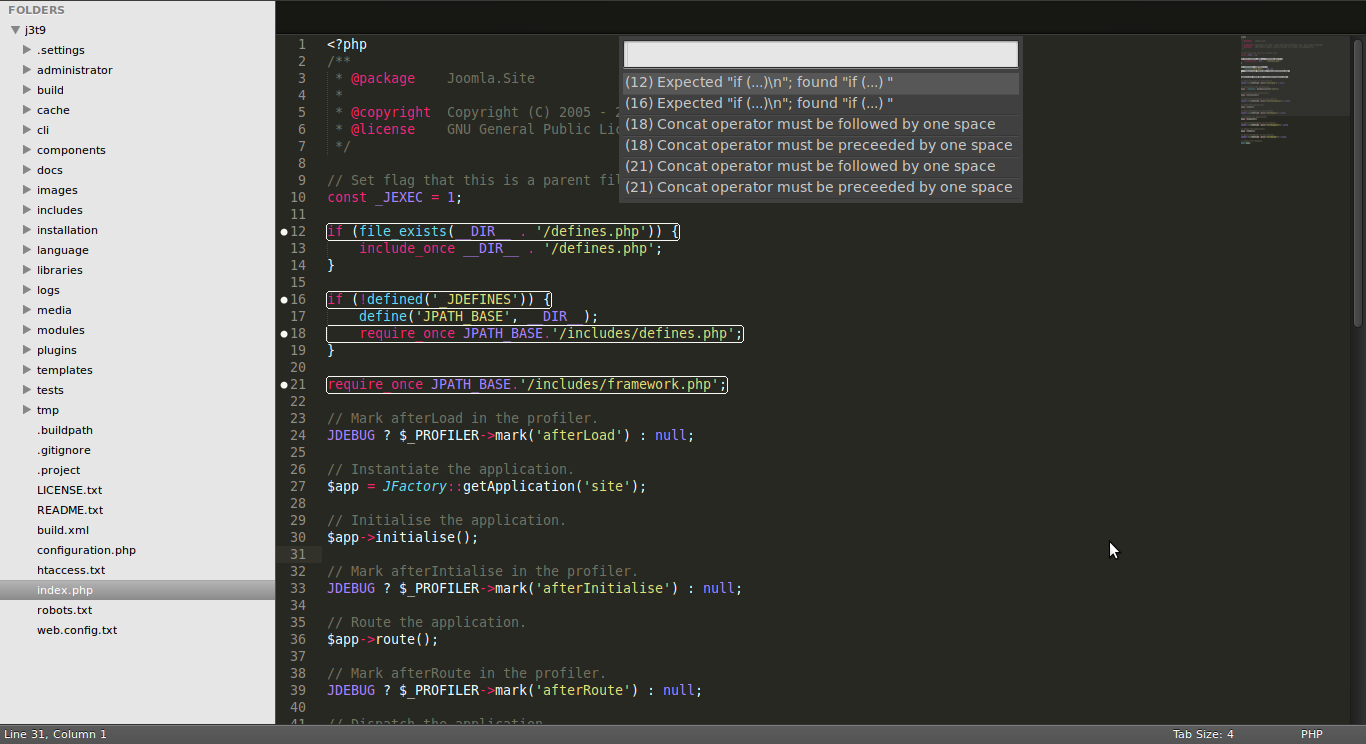Open README.txt in the sidebar
Image resolution: width=1366 pixels, height=744 pixels.
pyautogui.click(x=70, y=510)
